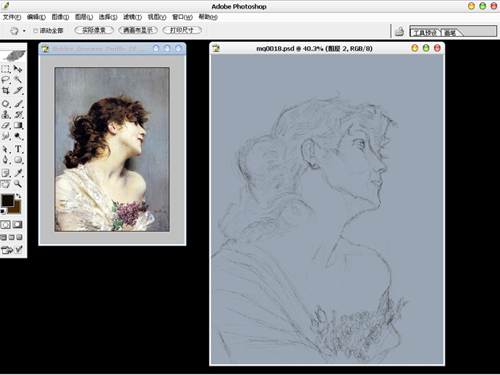Switch to Standard Screen mode

pyautogui.click(x=4, y=237)
